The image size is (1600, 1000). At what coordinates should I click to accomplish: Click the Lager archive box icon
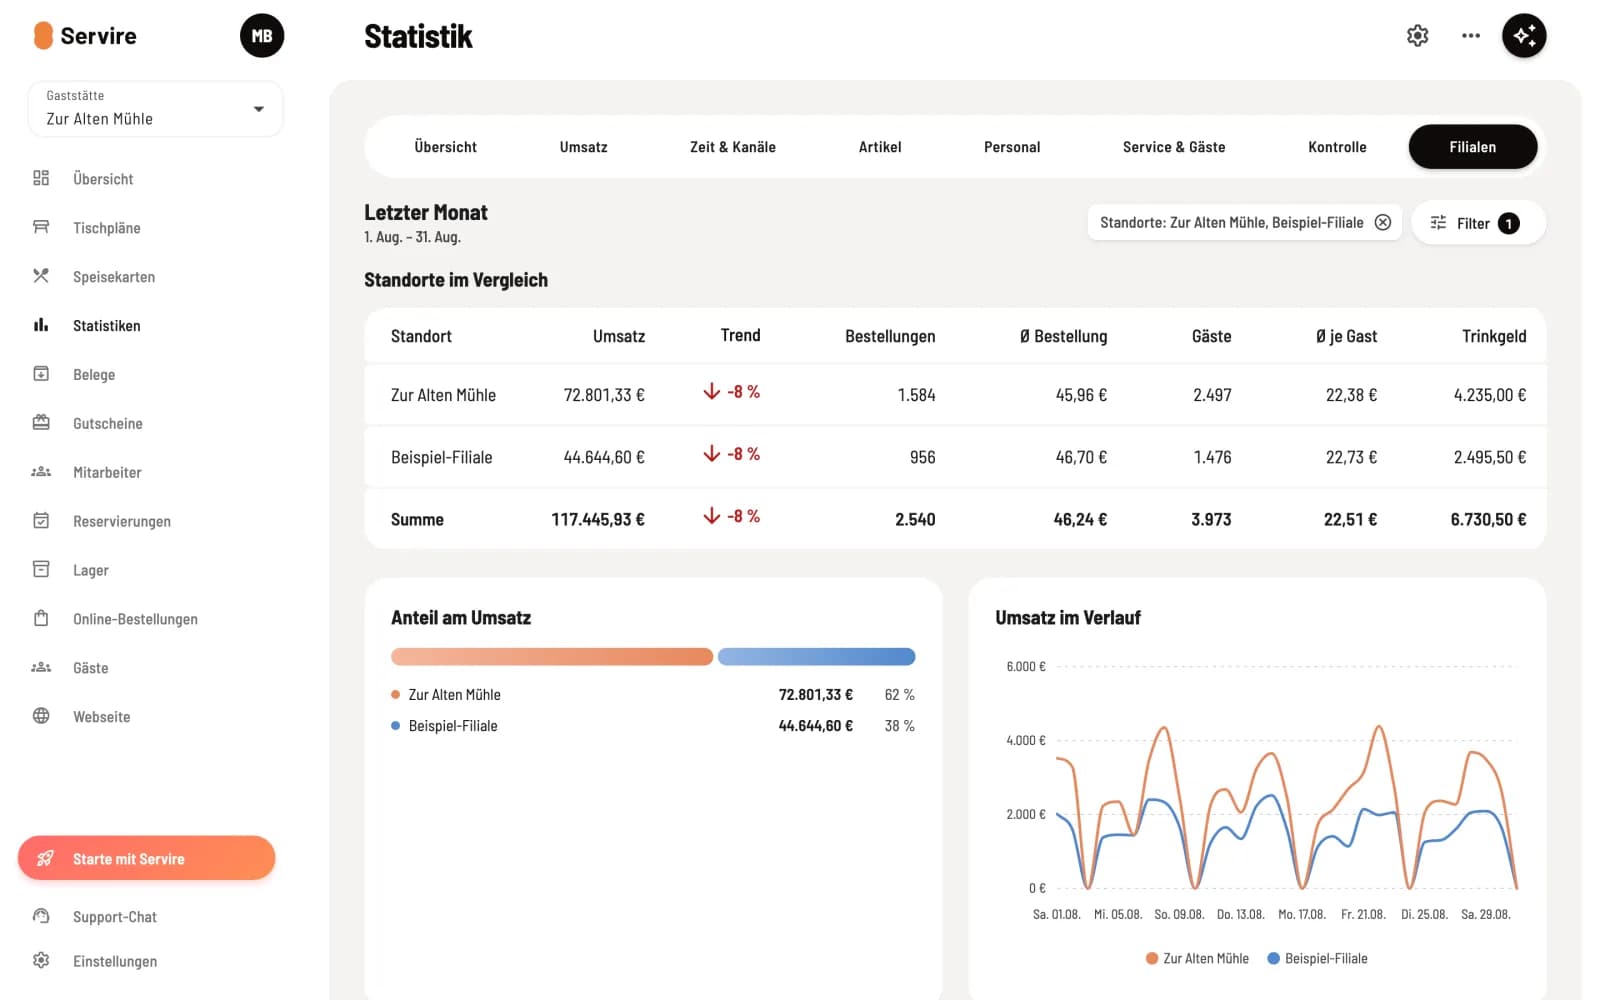[41, 570]
